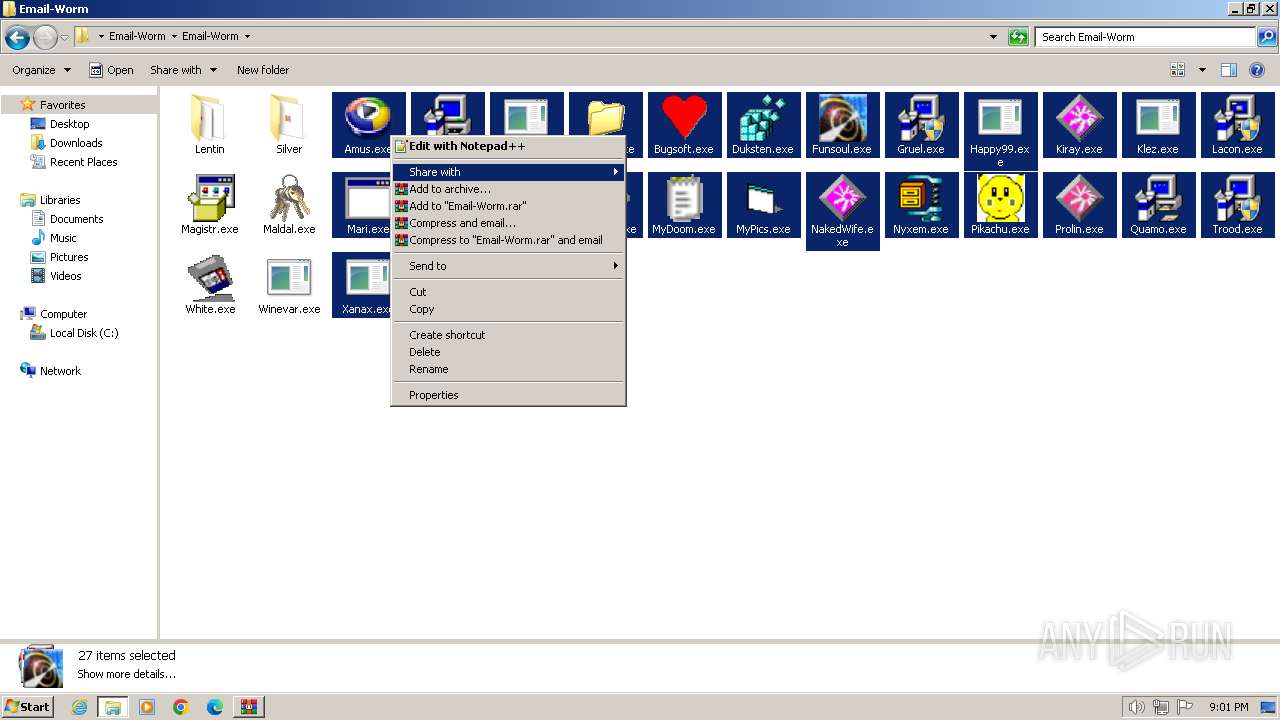1280x720 pixels.
Task: Select the Magistr.exe file icon
Action: point(210,205)
